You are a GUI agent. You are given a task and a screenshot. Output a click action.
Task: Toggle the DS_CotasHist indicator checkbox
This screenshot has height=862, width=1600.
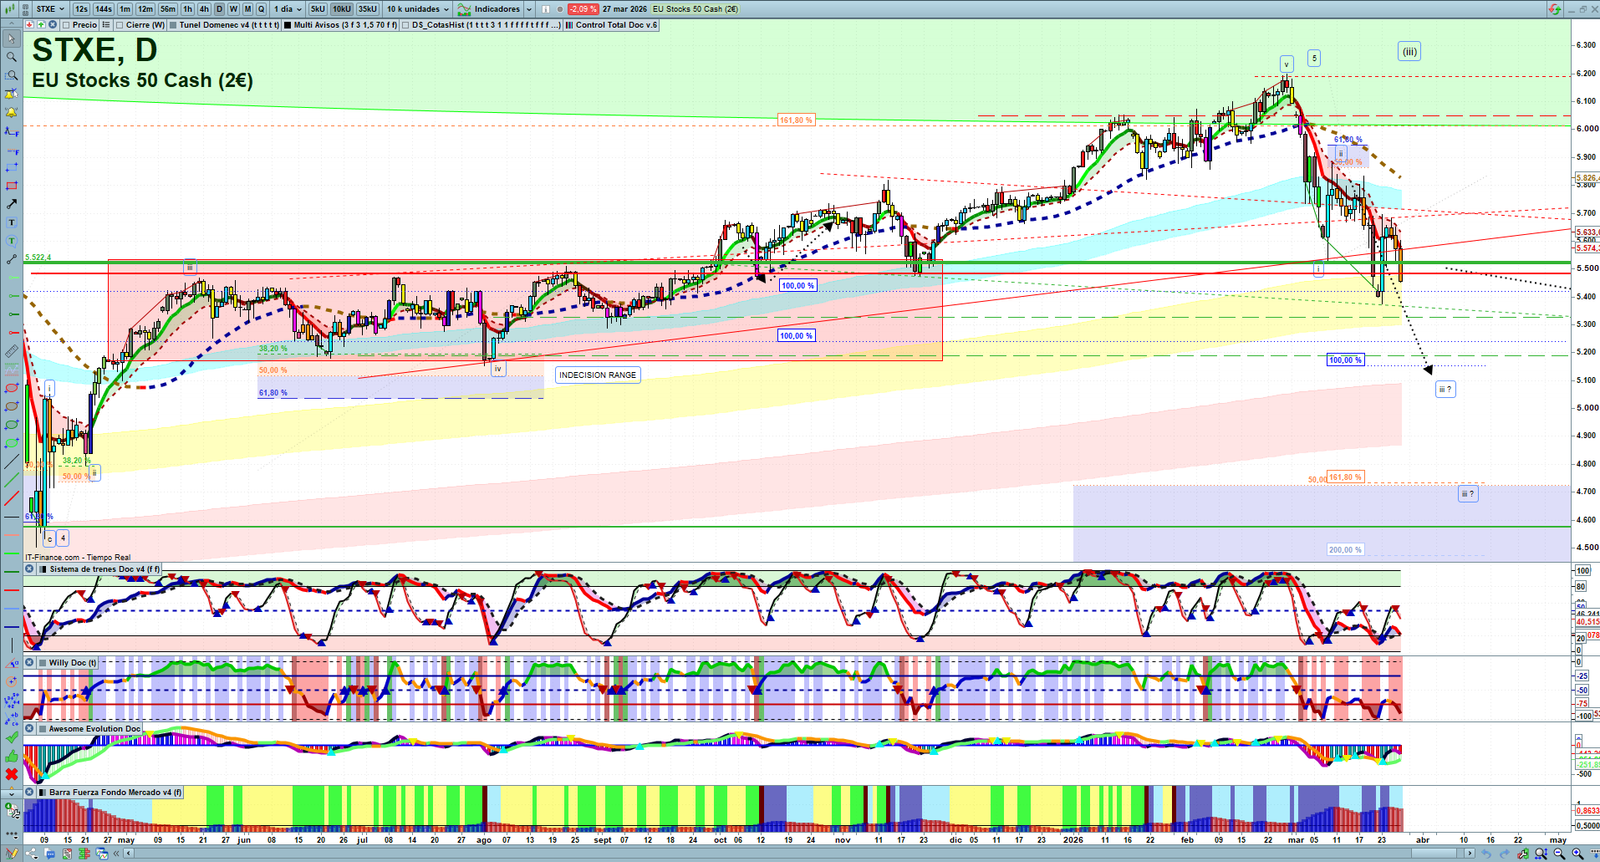pos(405,25)
